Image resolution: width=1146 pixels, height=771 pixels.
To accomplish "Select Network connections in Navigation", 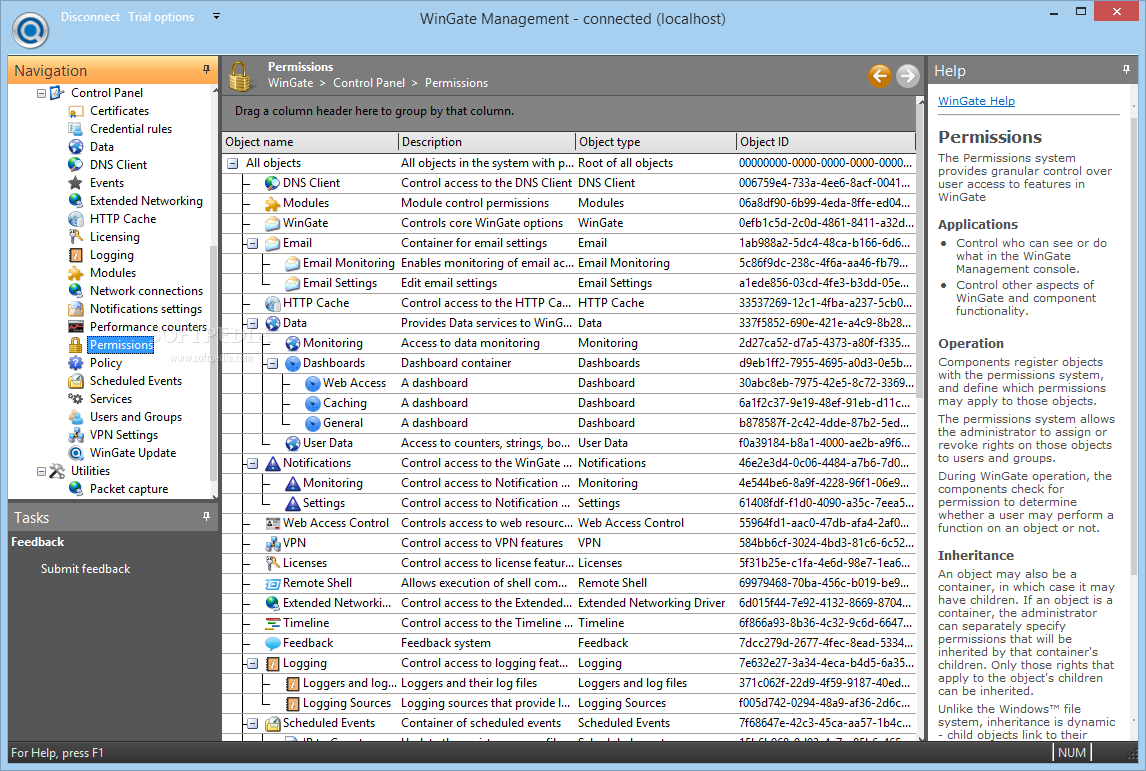I will tap(146, 291).
